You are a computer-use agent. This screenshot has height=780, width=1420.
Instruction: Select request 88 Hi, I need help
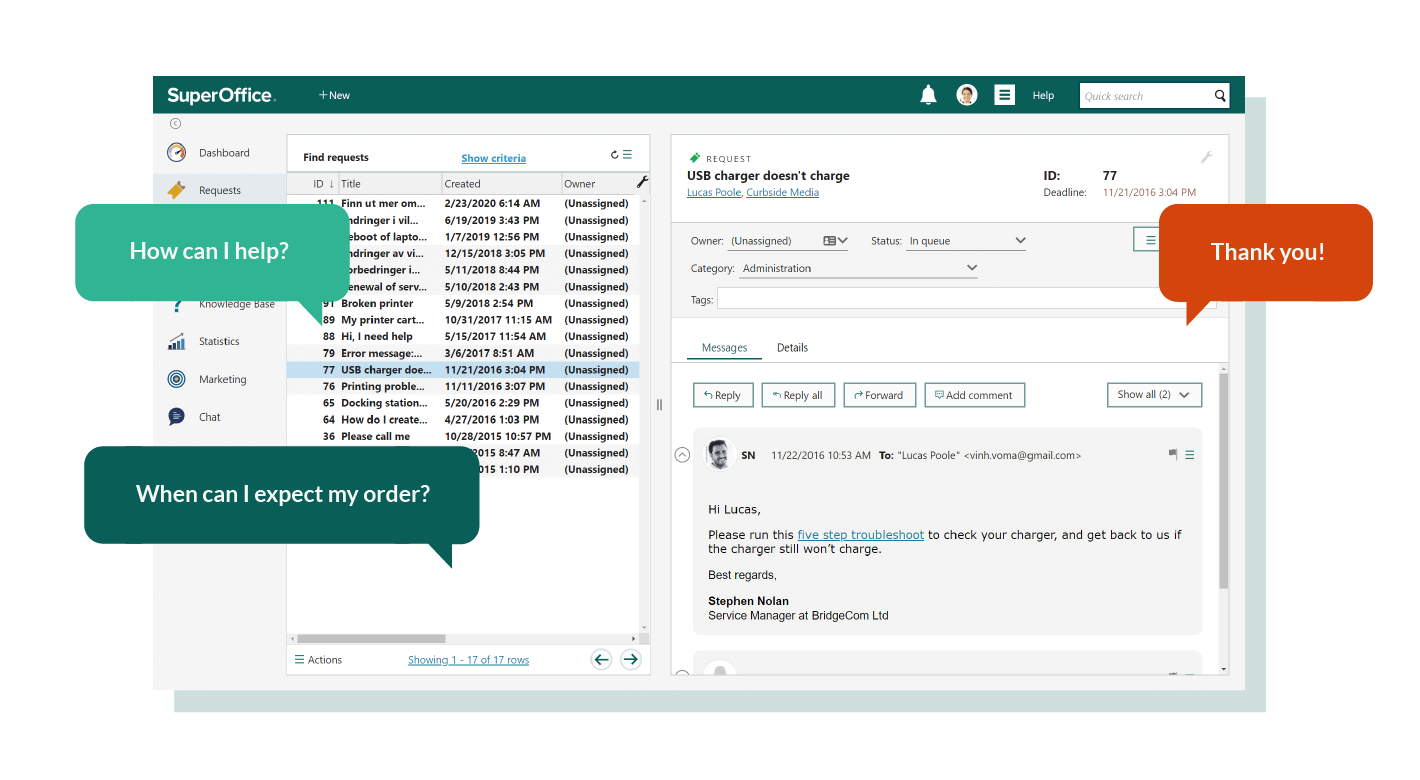pos(463,336)
